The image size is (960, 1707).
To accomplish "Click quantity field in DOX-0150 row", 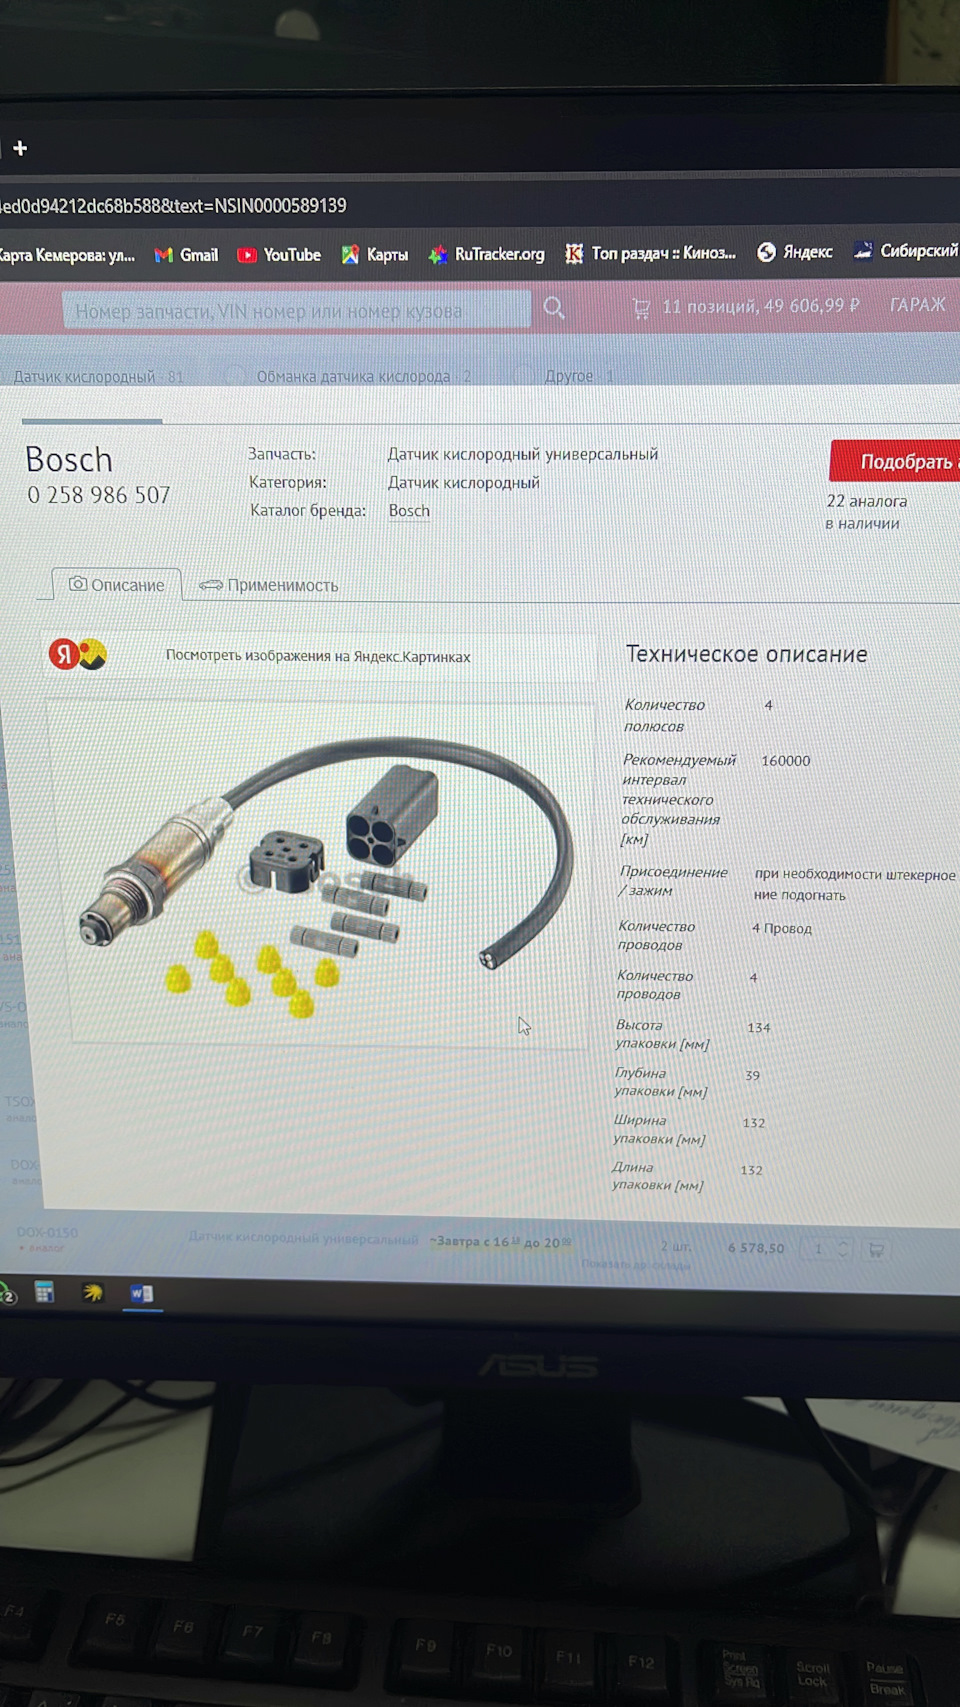I will [x=817, y=1249].
